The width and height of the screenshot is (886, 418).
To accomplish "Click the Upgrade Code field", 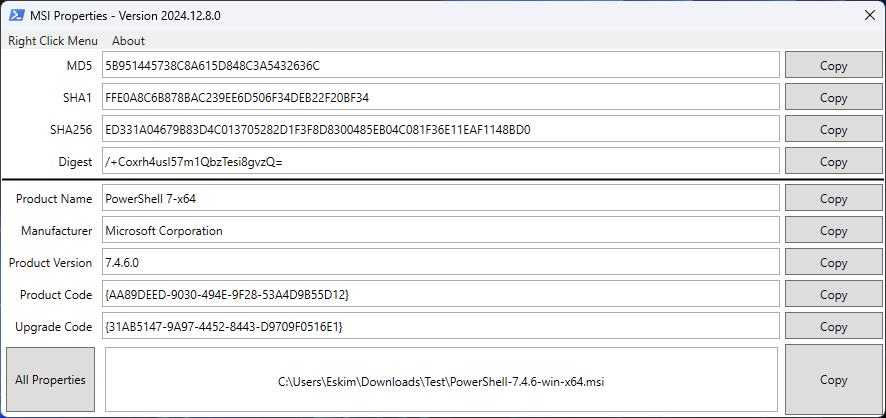I will click(x=441, y=326).
